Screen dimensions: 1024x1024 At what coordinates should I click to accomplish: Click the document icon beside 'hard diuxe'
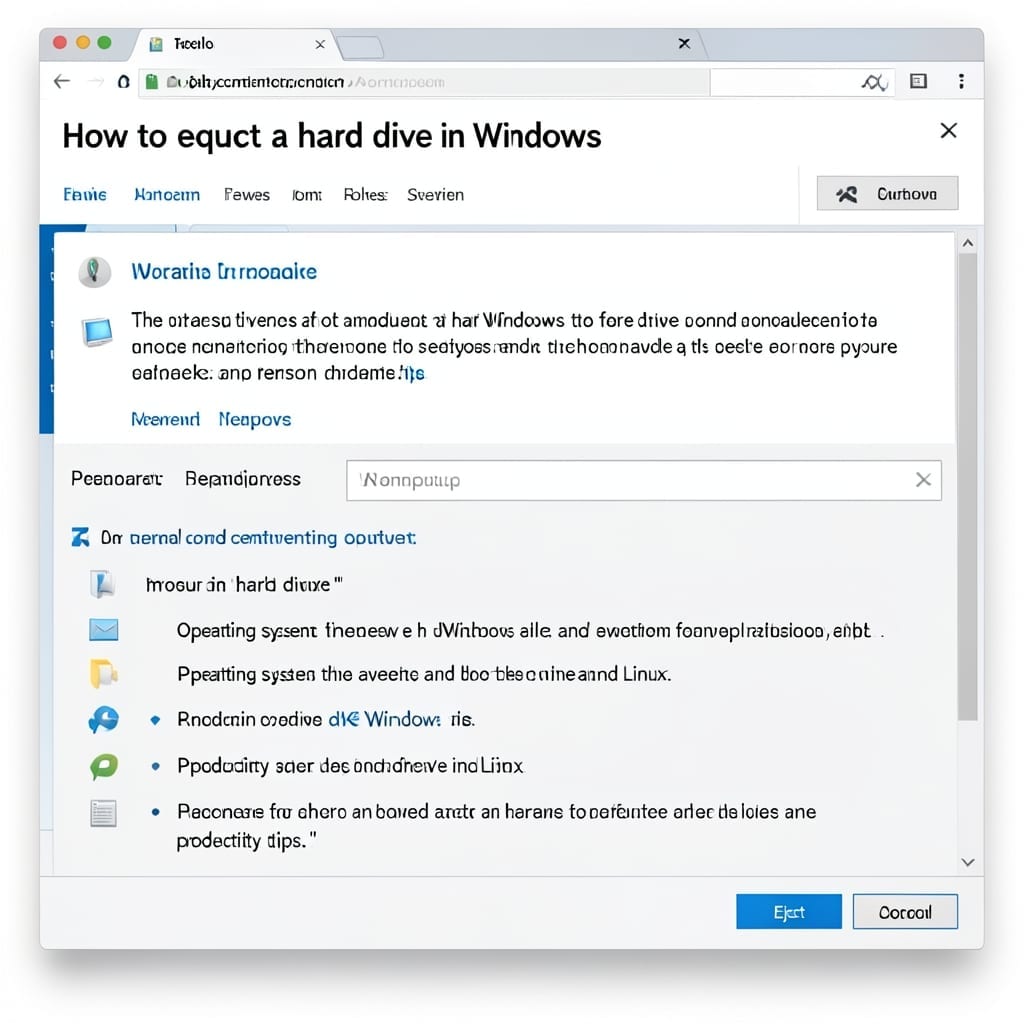[x=103, y=584]
